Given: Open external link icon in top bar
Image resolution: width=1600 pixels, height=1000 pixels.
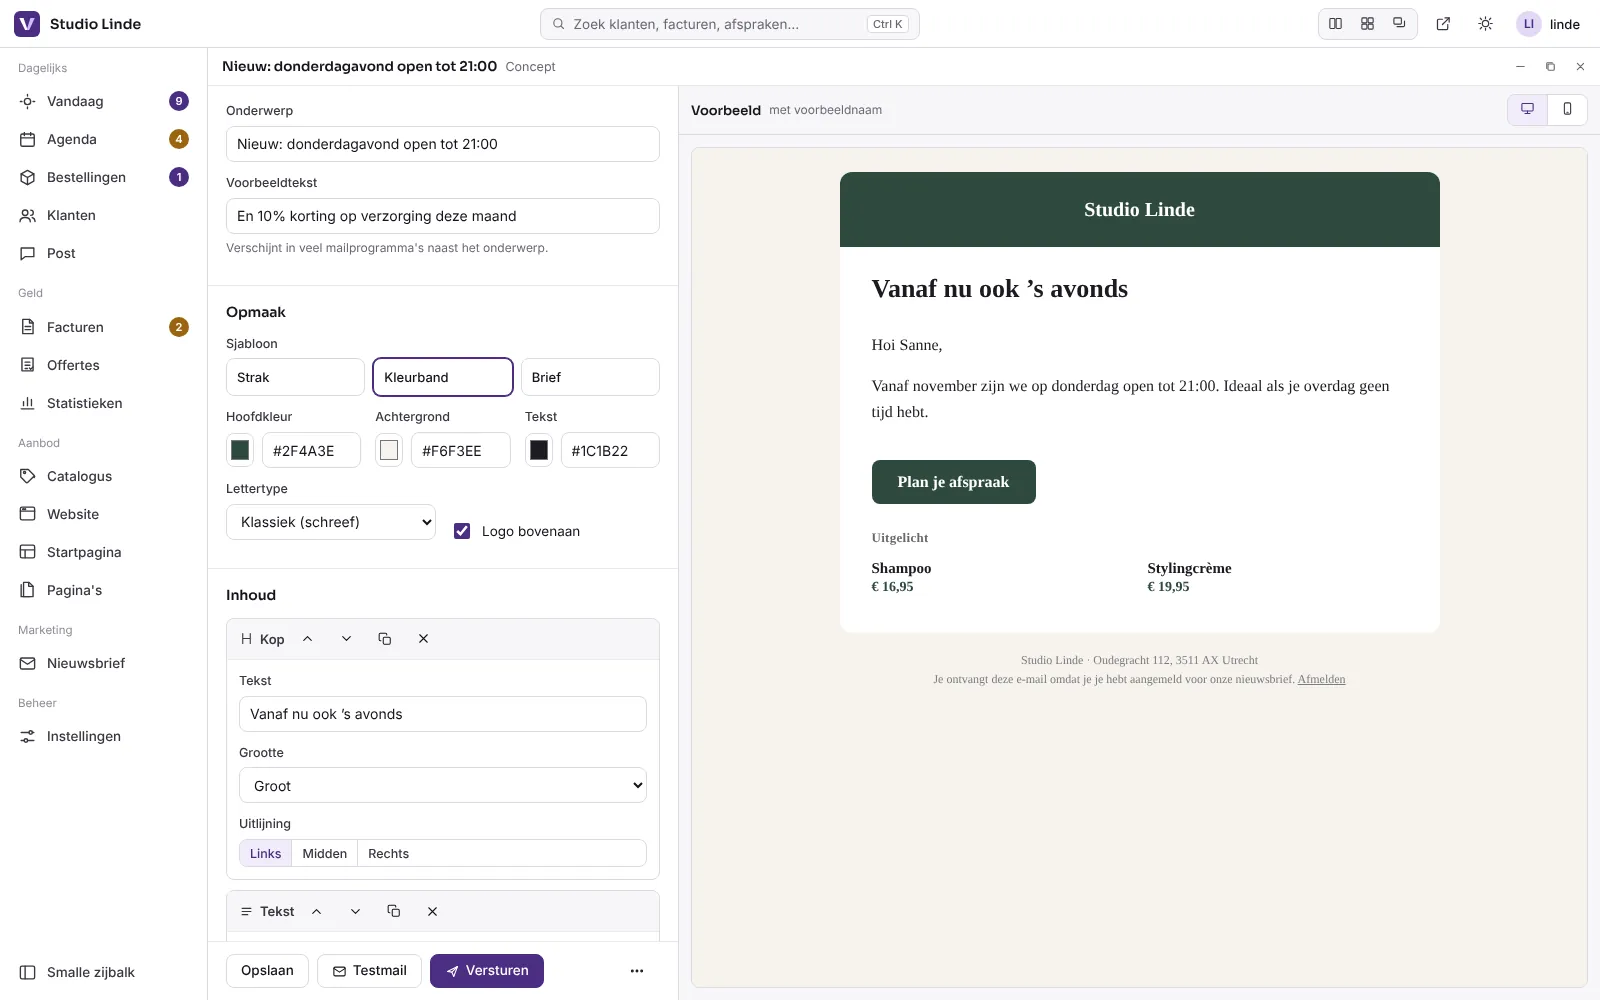Looking at the screenshot, I should click(x=1443, y=24).
